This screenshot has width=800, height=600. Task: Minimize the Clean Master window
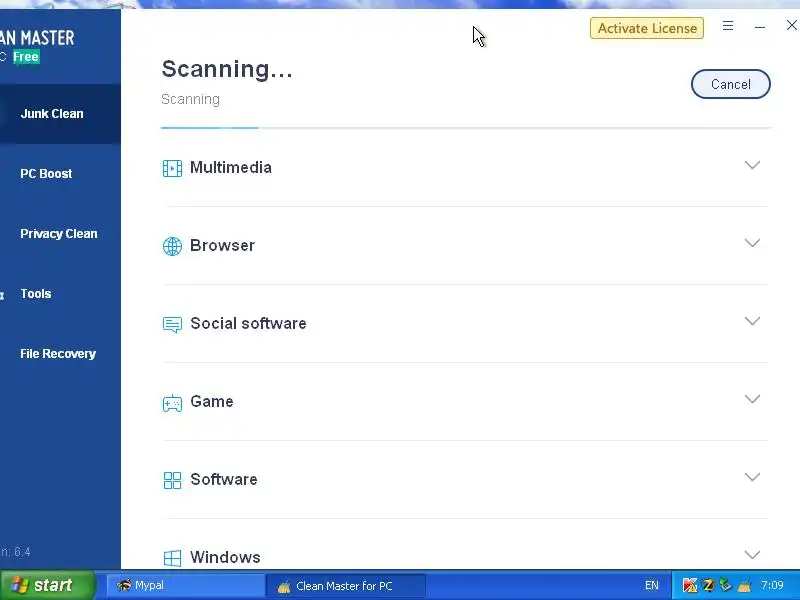tap(760, 27)
